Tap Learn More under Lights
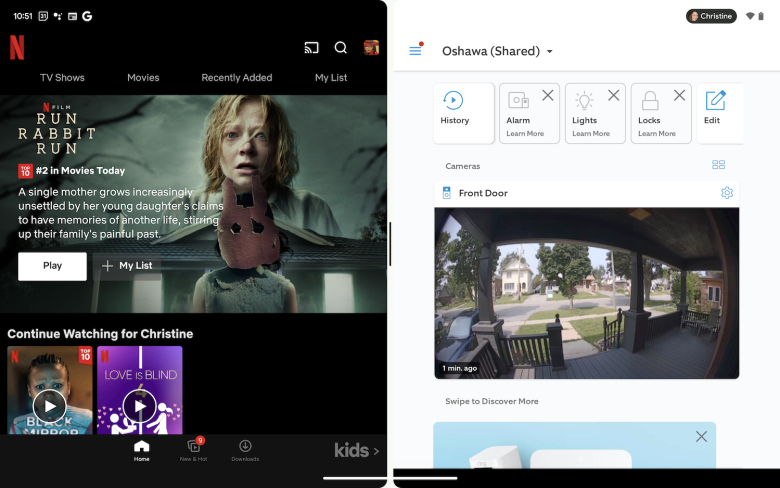 pos(591,133)
